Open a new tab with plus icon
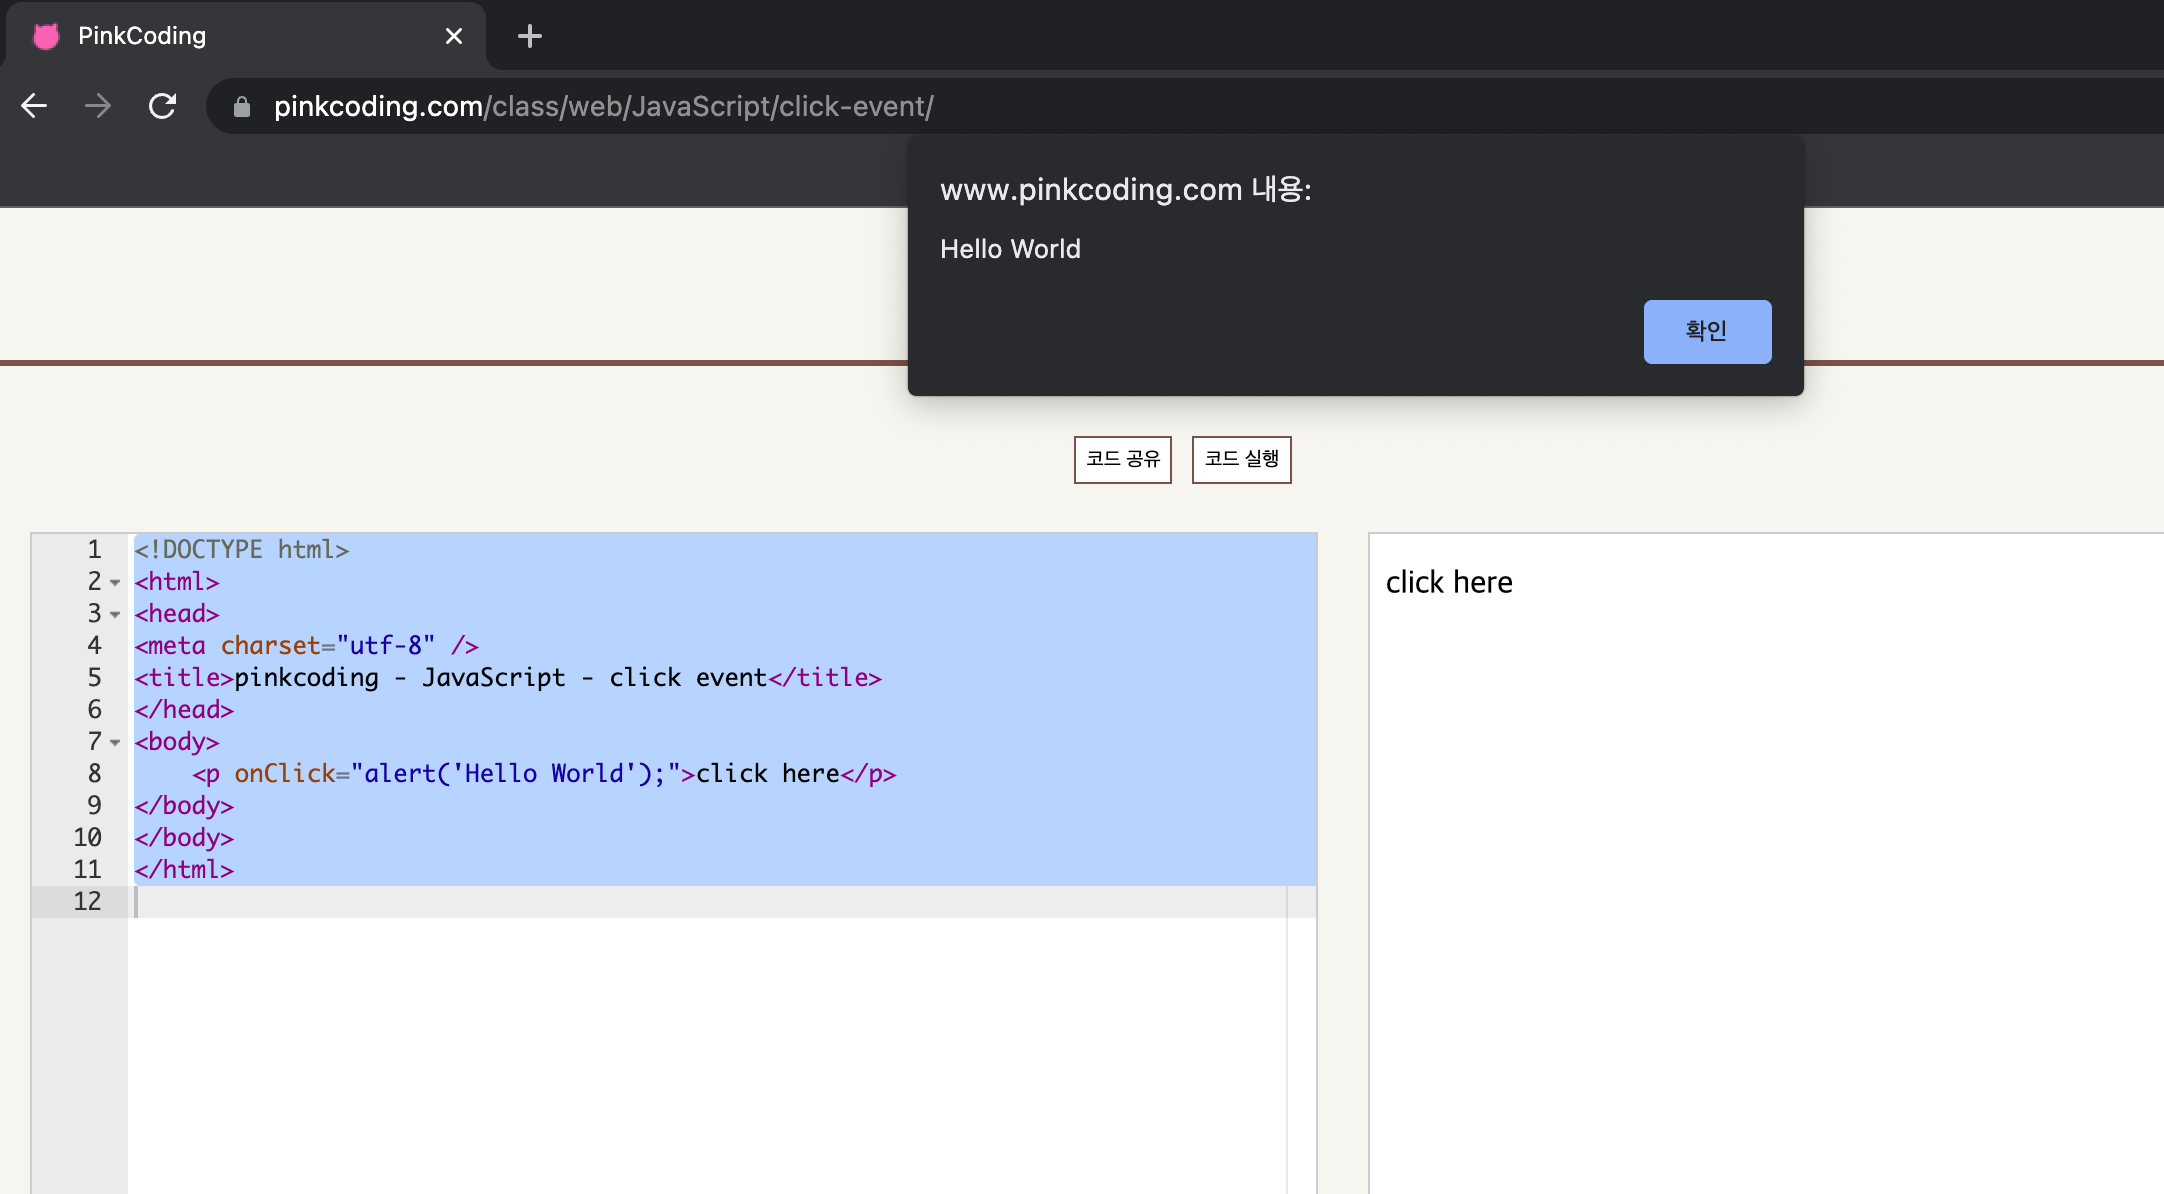The width and height of the screenshot is (2164, 1194). (530, 36)
